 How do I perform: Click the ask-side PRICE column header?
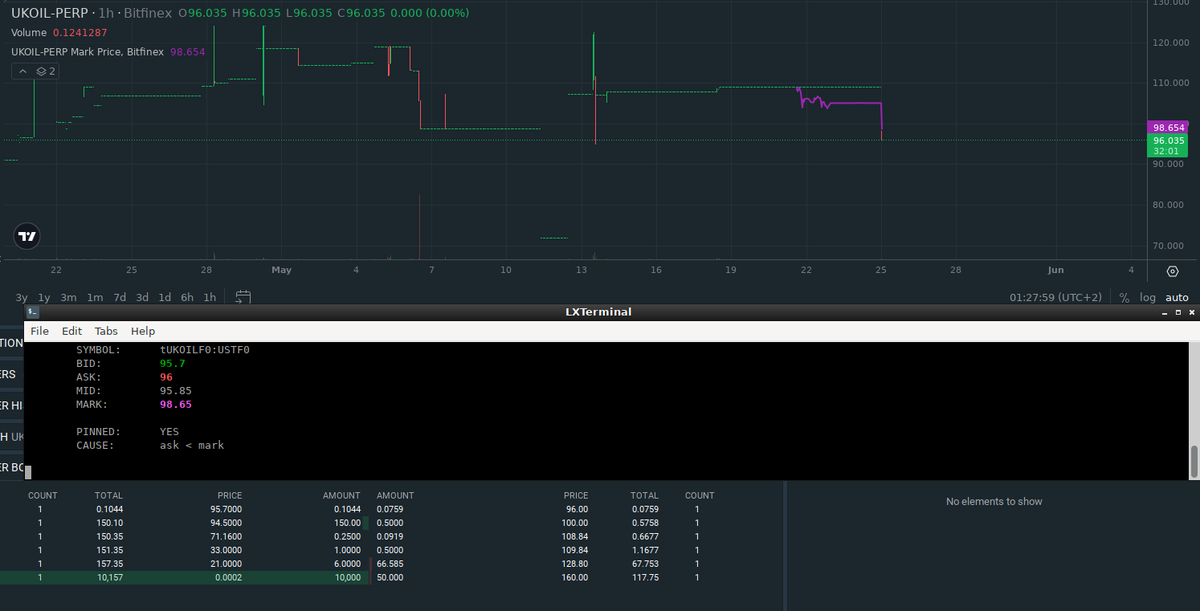tap(576, 495)
